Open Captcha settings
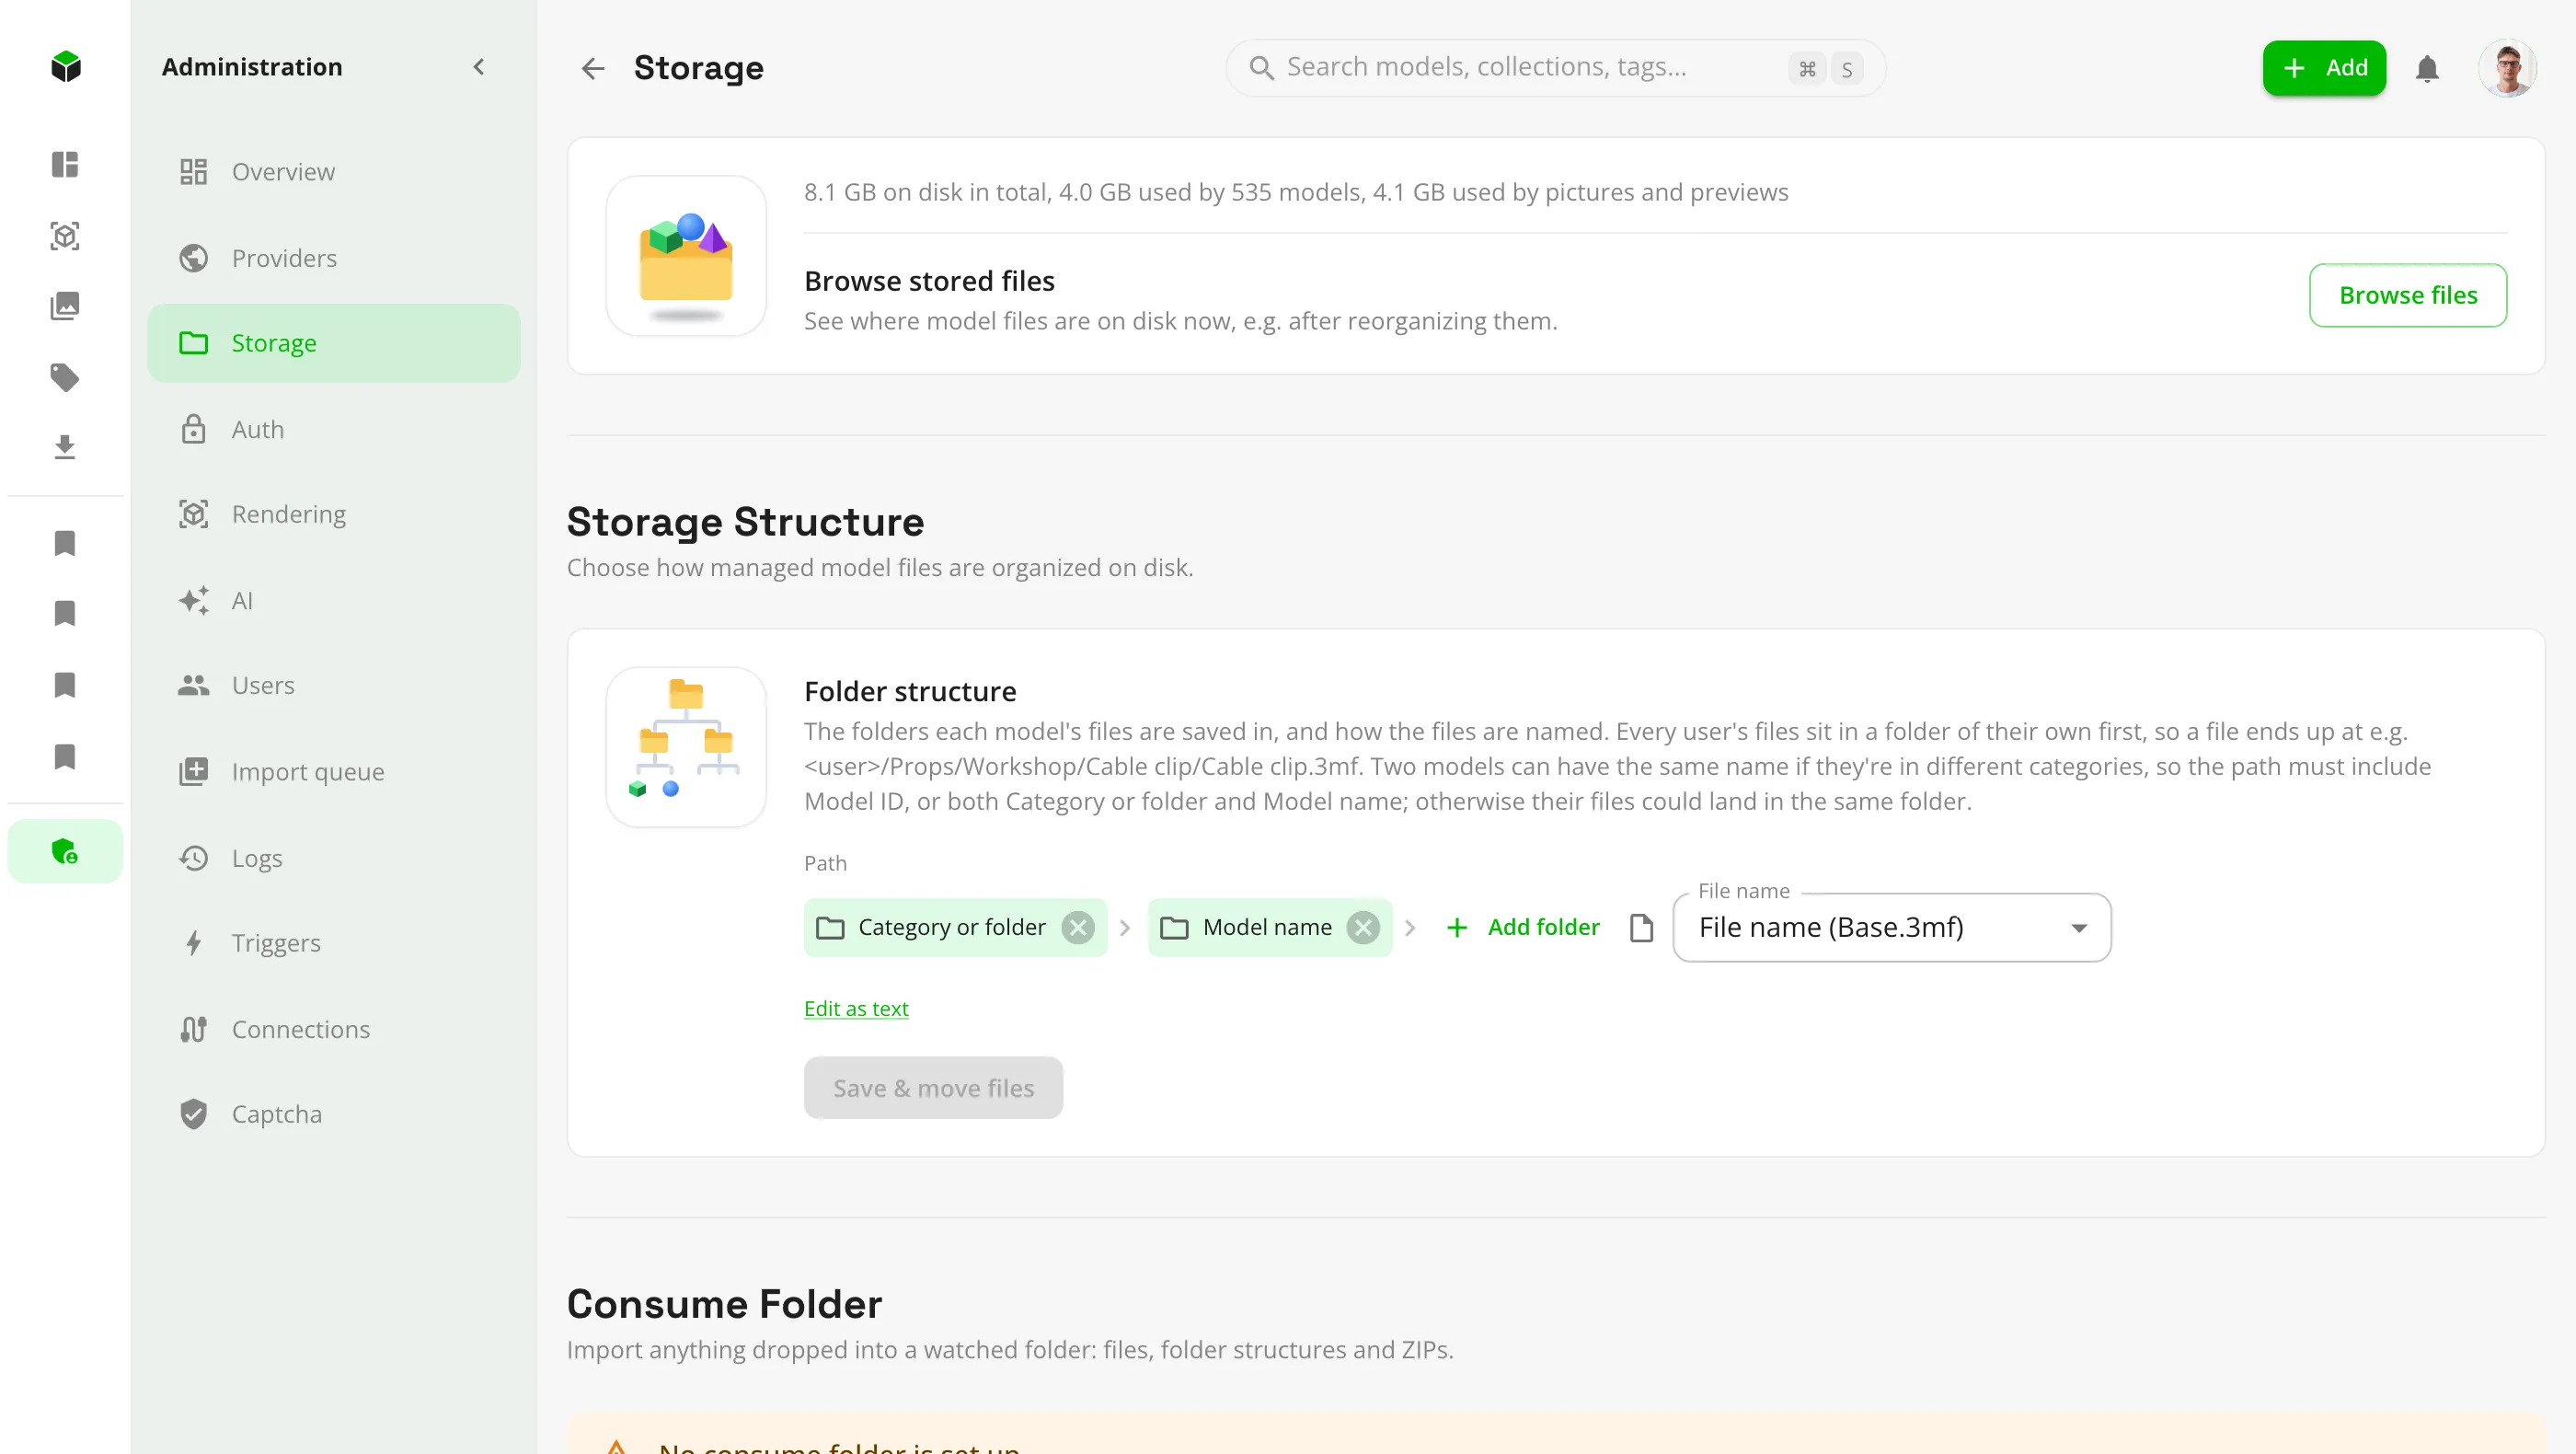This screenshot has height=1454, width=2576. 334,1114
